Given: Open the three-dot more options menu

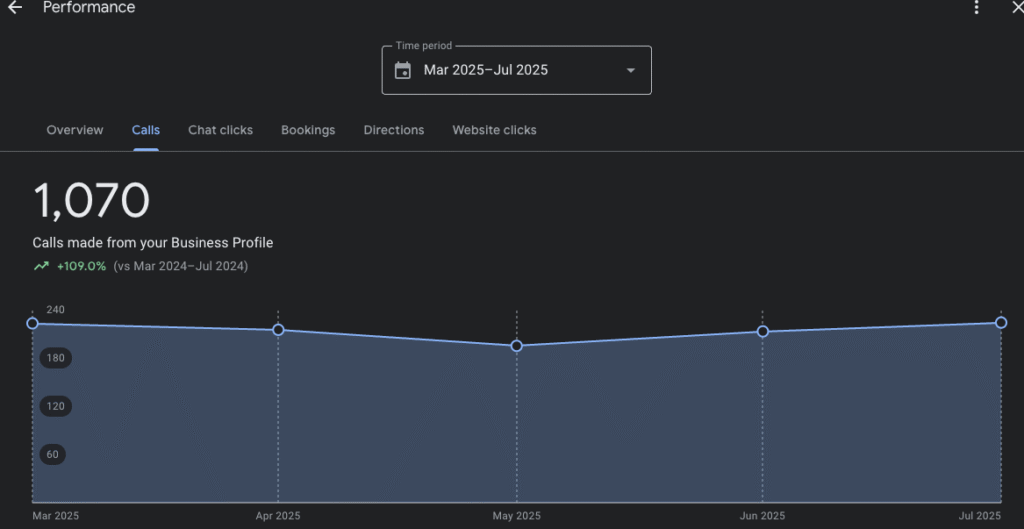Looking at the screenshot, I should coord(977,8).
